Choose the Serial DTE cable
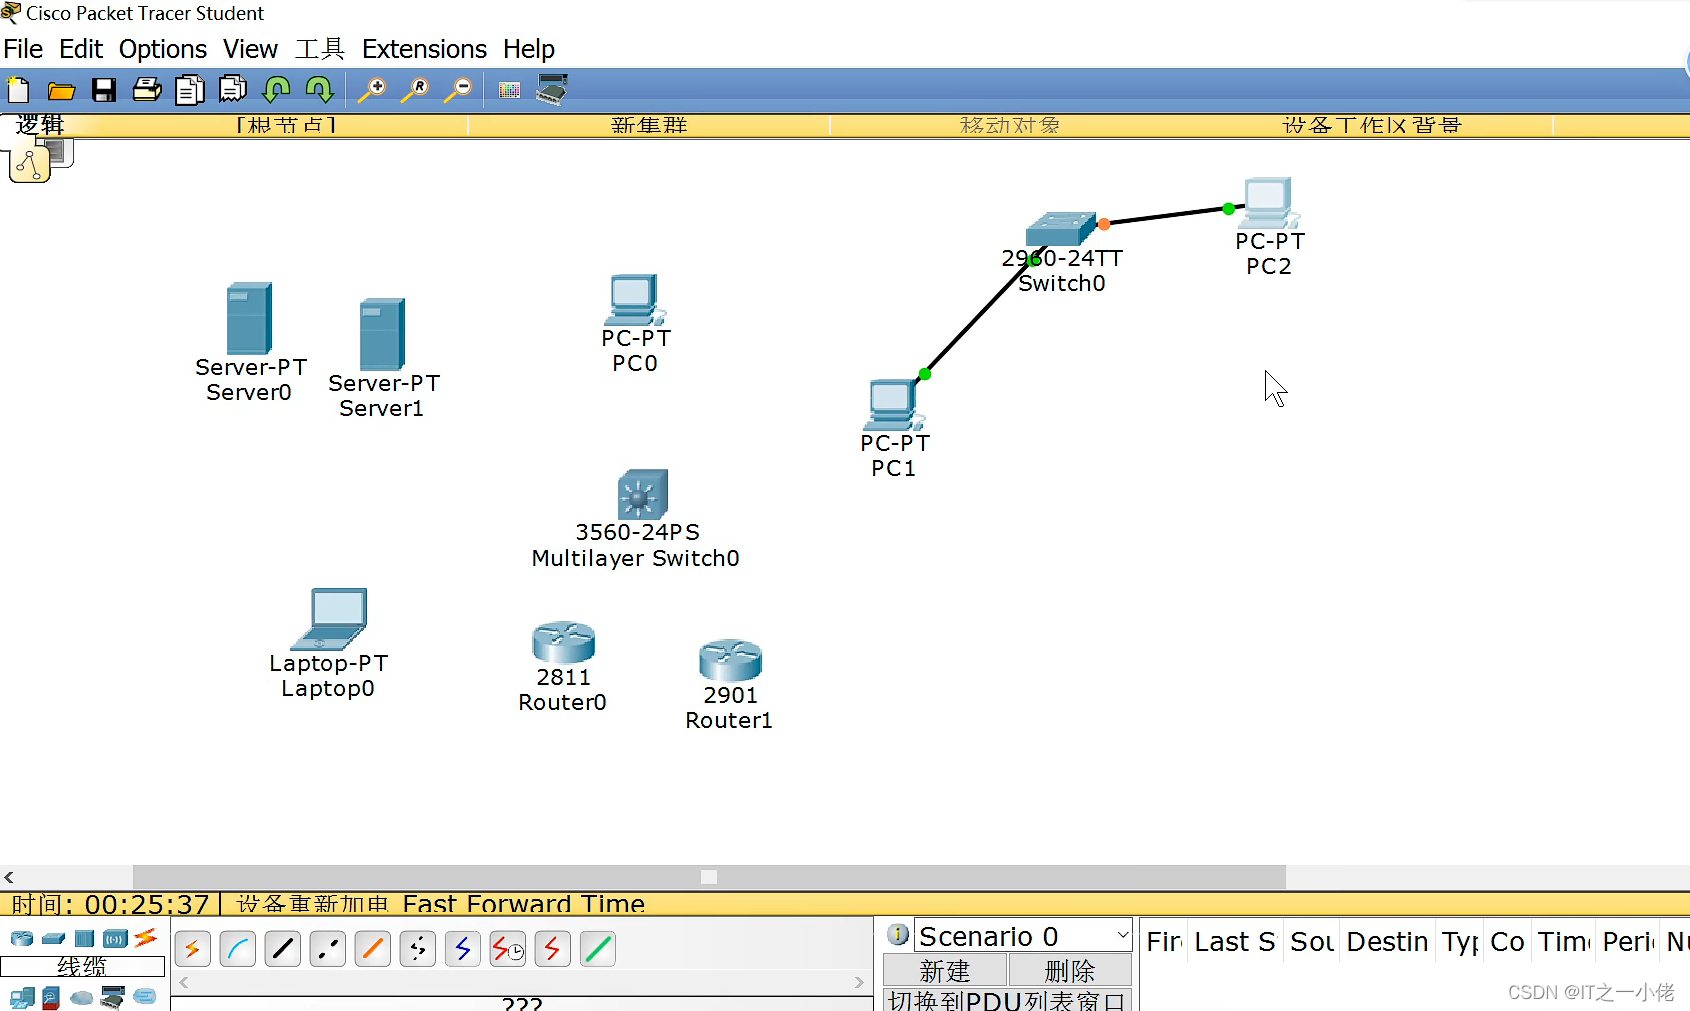This screenshot has height=1011, width=1690. 553,948
